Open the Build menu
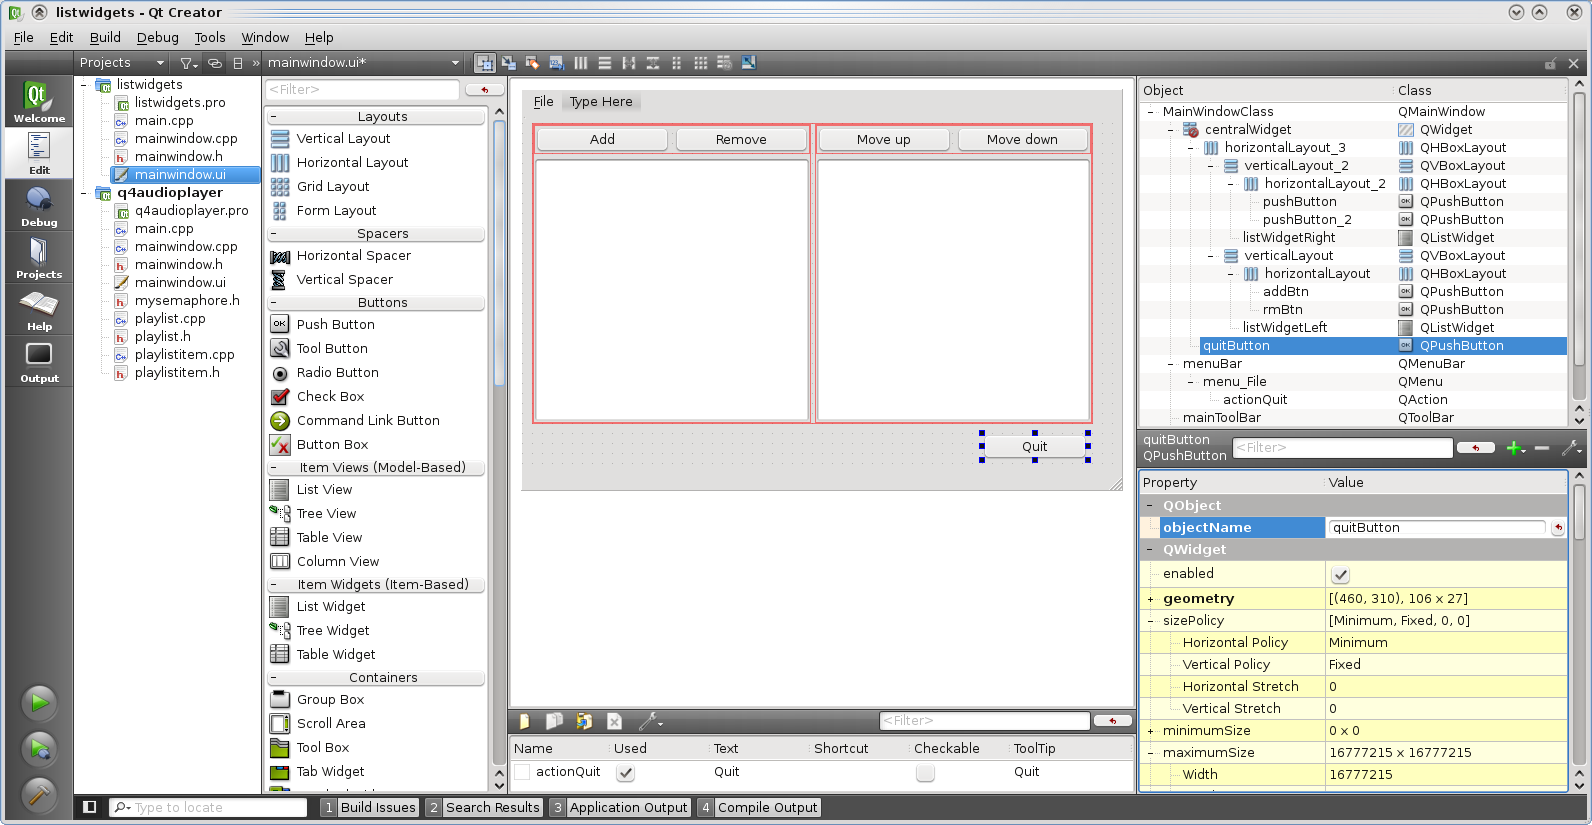This screenshot has height=825, width=1592. (105, 38)
